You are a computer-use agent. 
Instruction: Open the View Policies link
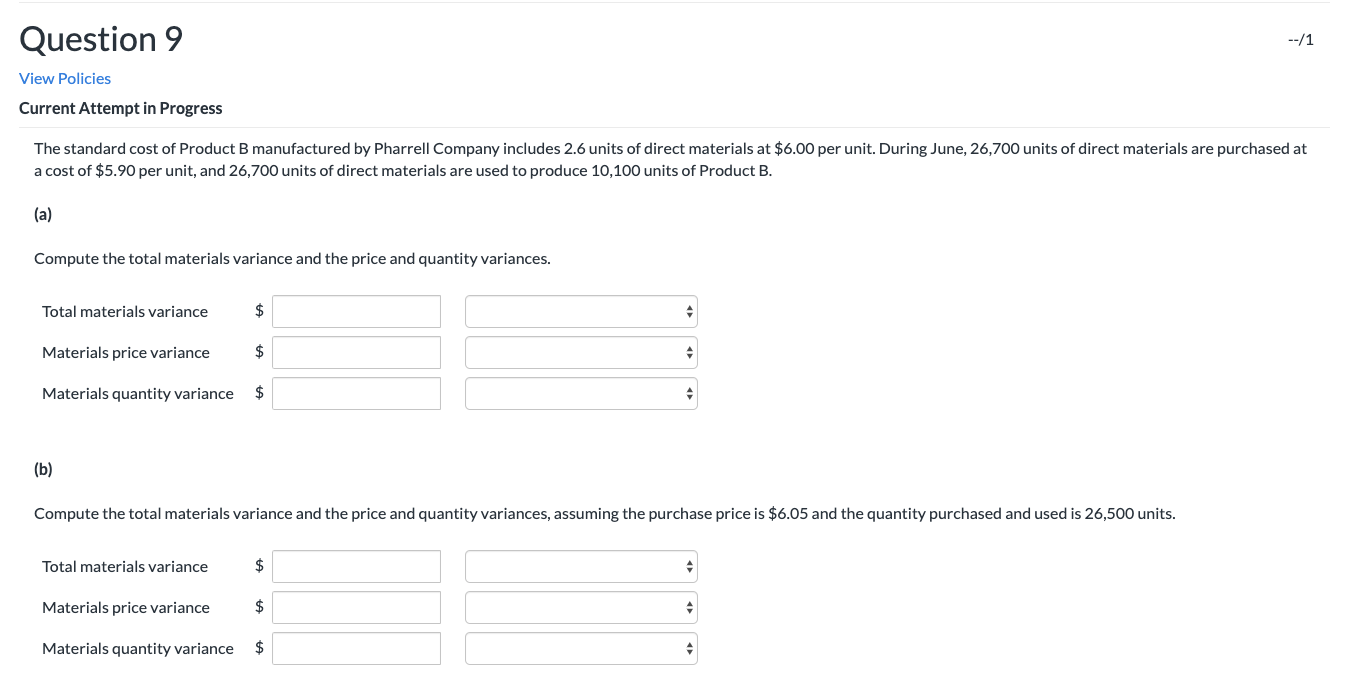click(64, 78)
